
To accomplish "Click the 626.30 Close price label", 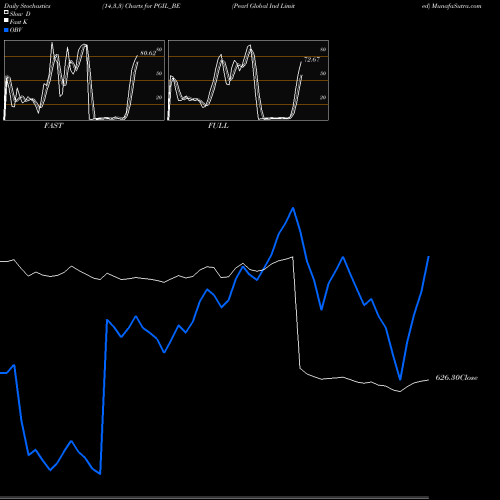I will (x=457, y=378).
